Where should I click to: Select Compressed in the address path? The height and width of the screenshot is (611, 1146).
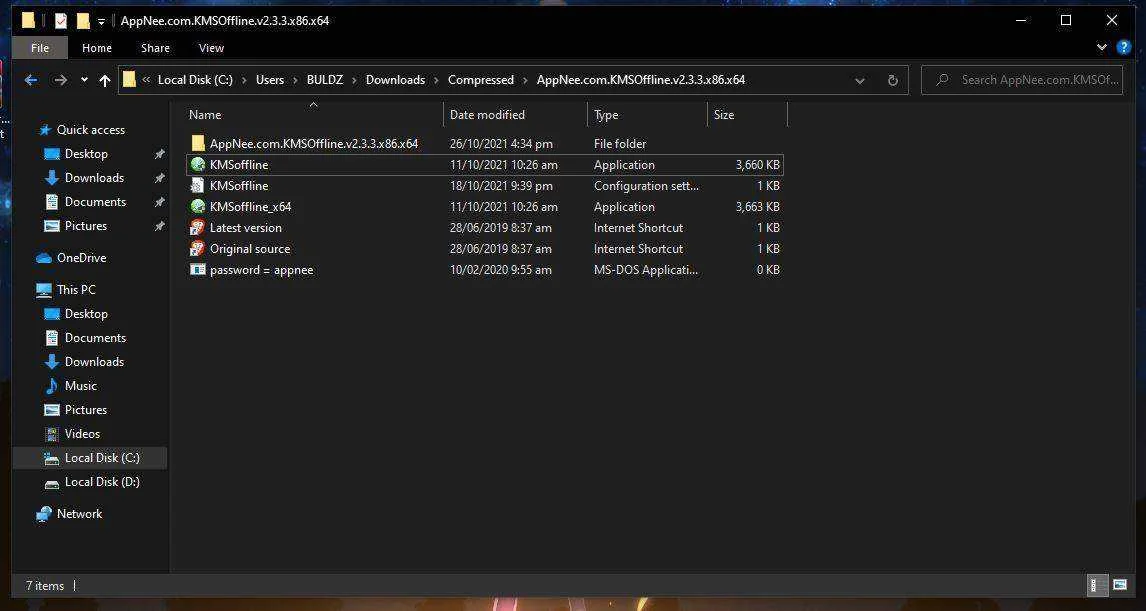481,80
